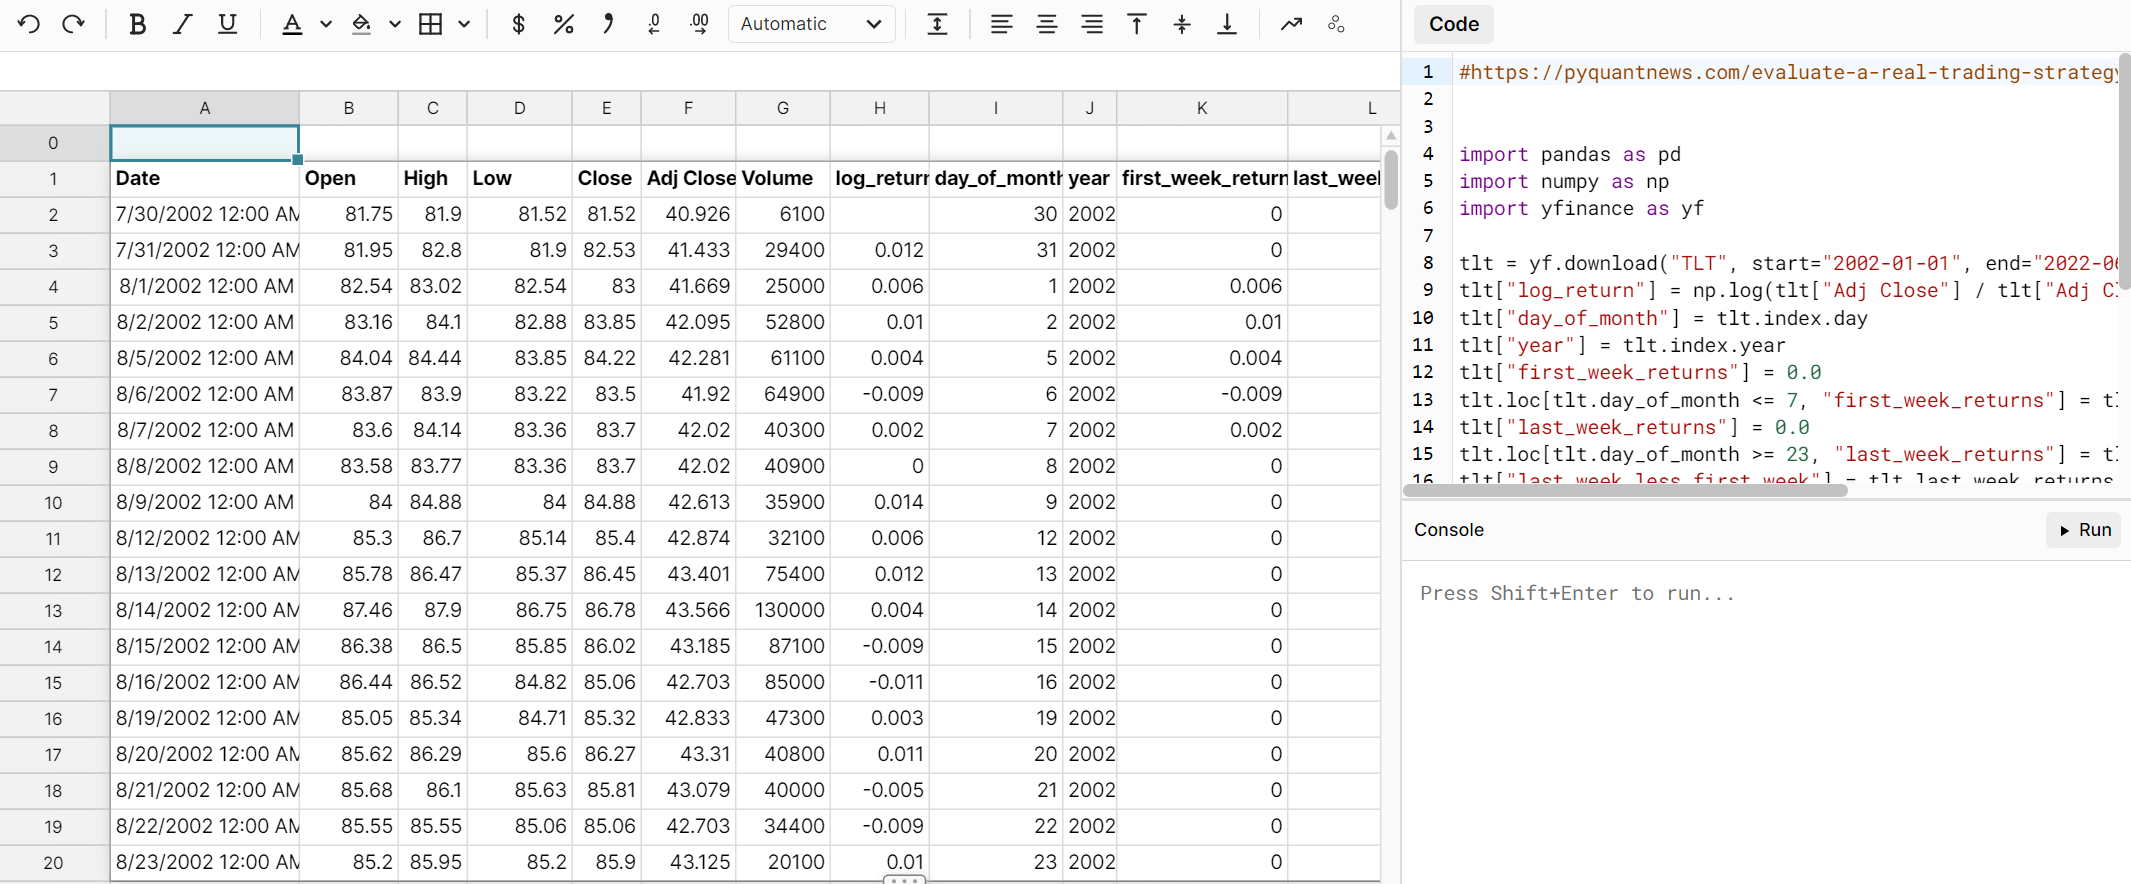Image resolution: width=2131 pixels, height=884 pixels.
Task: Click the decrease decimal places icon
Action: [x=654, y=24]
